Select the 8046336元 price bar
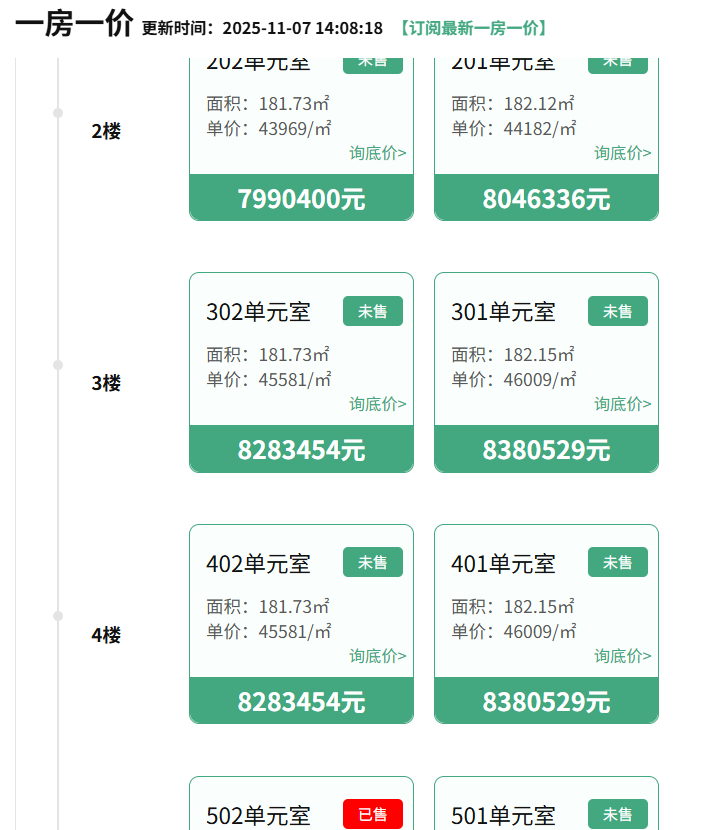720x830 pixels. (546, 198)
